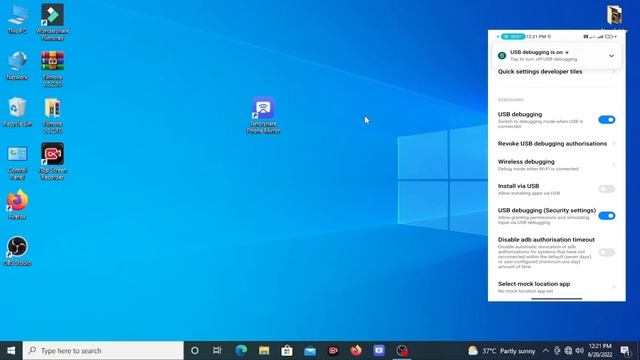The width and height of the screenshot is (640, 360).
Task: Open This PC desktop icon
Action: coord(17,19)
